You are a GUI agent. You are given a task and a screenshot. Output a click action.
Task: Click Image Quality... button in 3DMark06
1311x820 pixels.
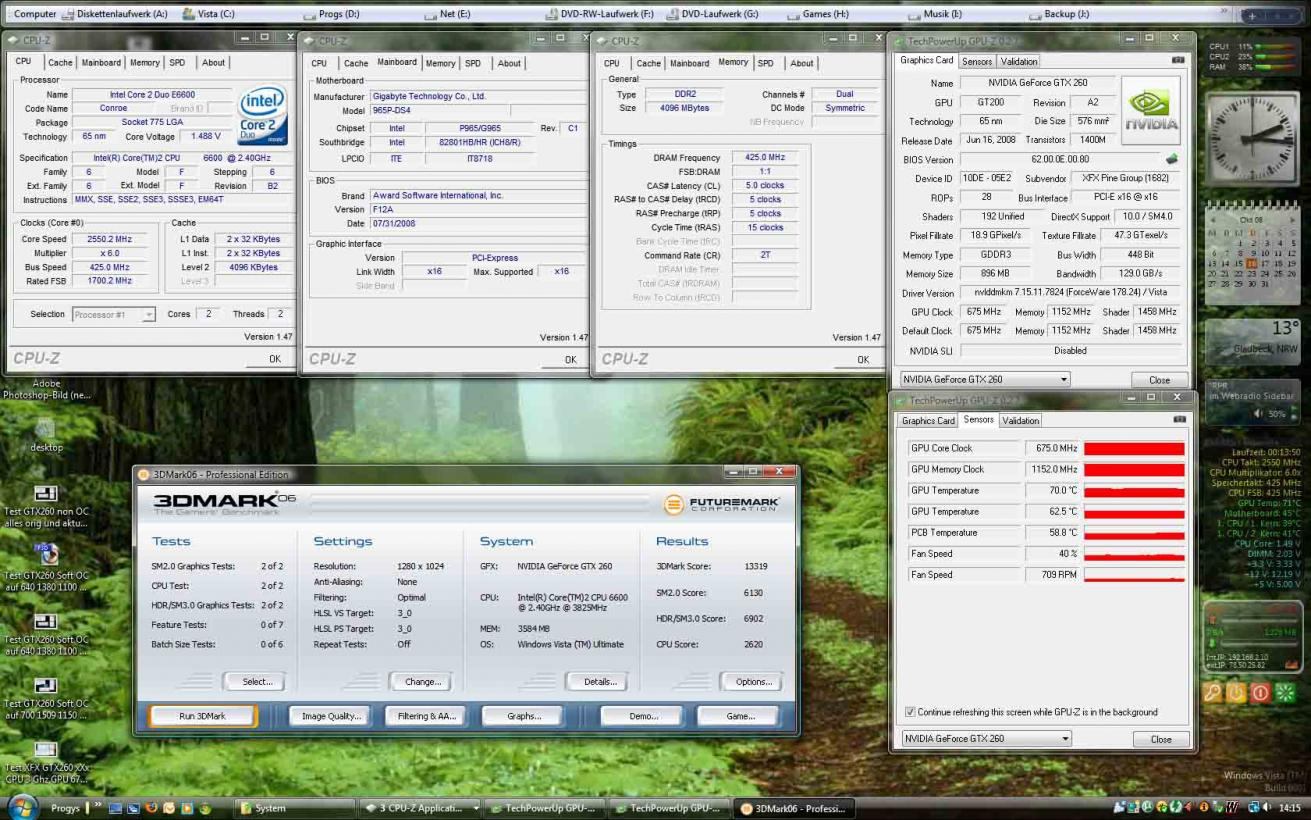331,716
